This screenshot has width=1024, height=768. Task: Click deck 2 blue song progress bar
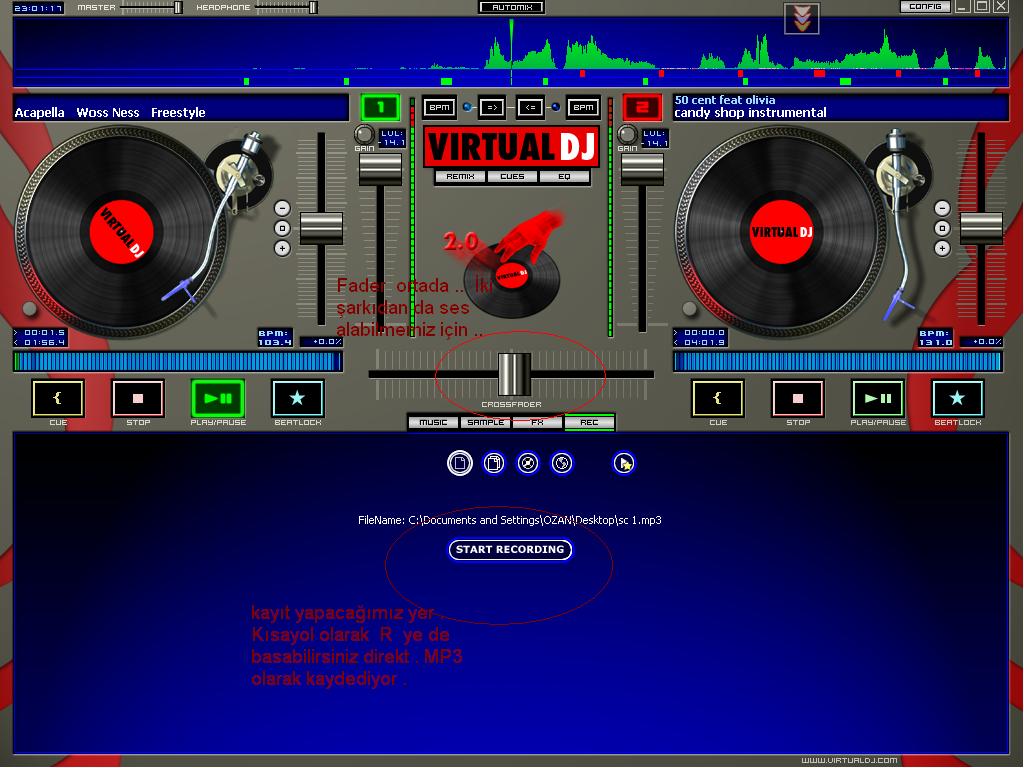[837, 362]
